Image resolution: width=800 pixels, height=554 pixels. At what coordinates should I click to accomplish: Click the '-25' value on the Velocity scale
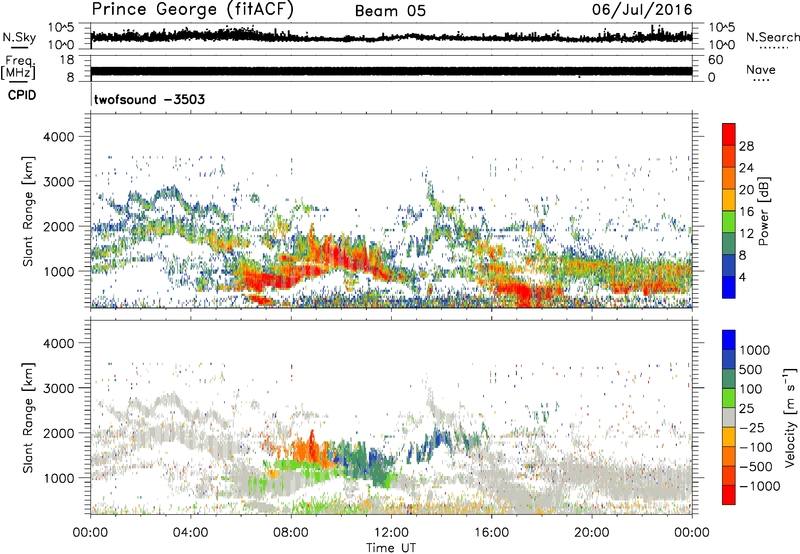click(x=752, y=427)
